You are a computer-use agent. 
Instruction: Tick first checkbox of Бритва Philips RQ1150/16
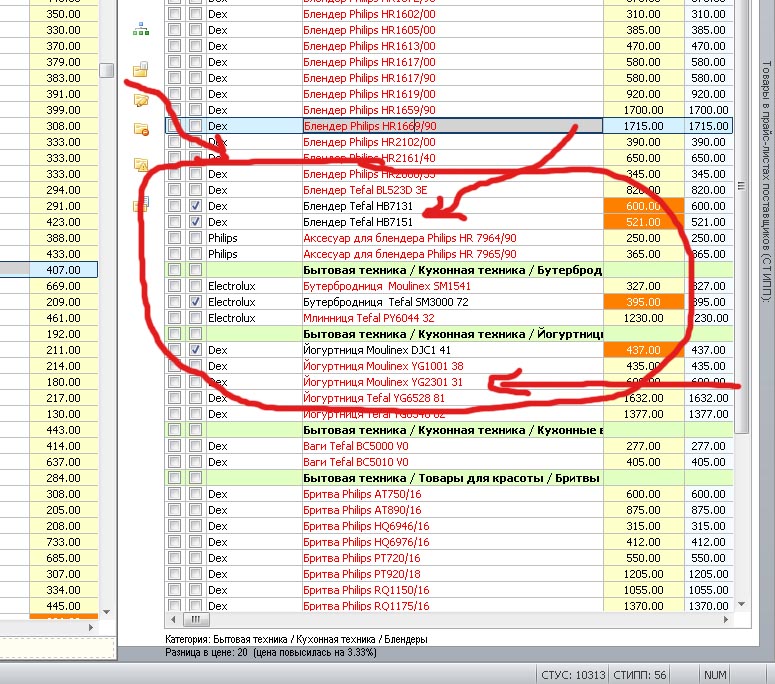coord(174,590)
